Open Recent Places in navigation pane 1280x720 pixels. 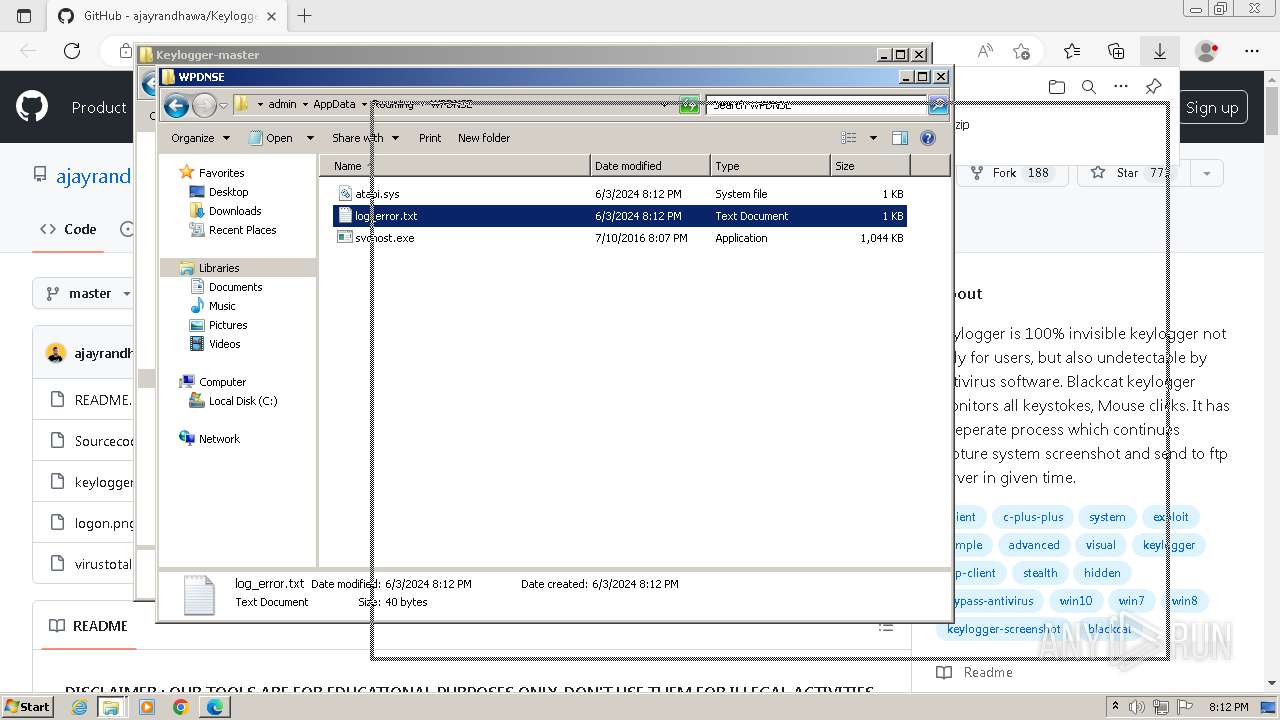click(242, 230)
